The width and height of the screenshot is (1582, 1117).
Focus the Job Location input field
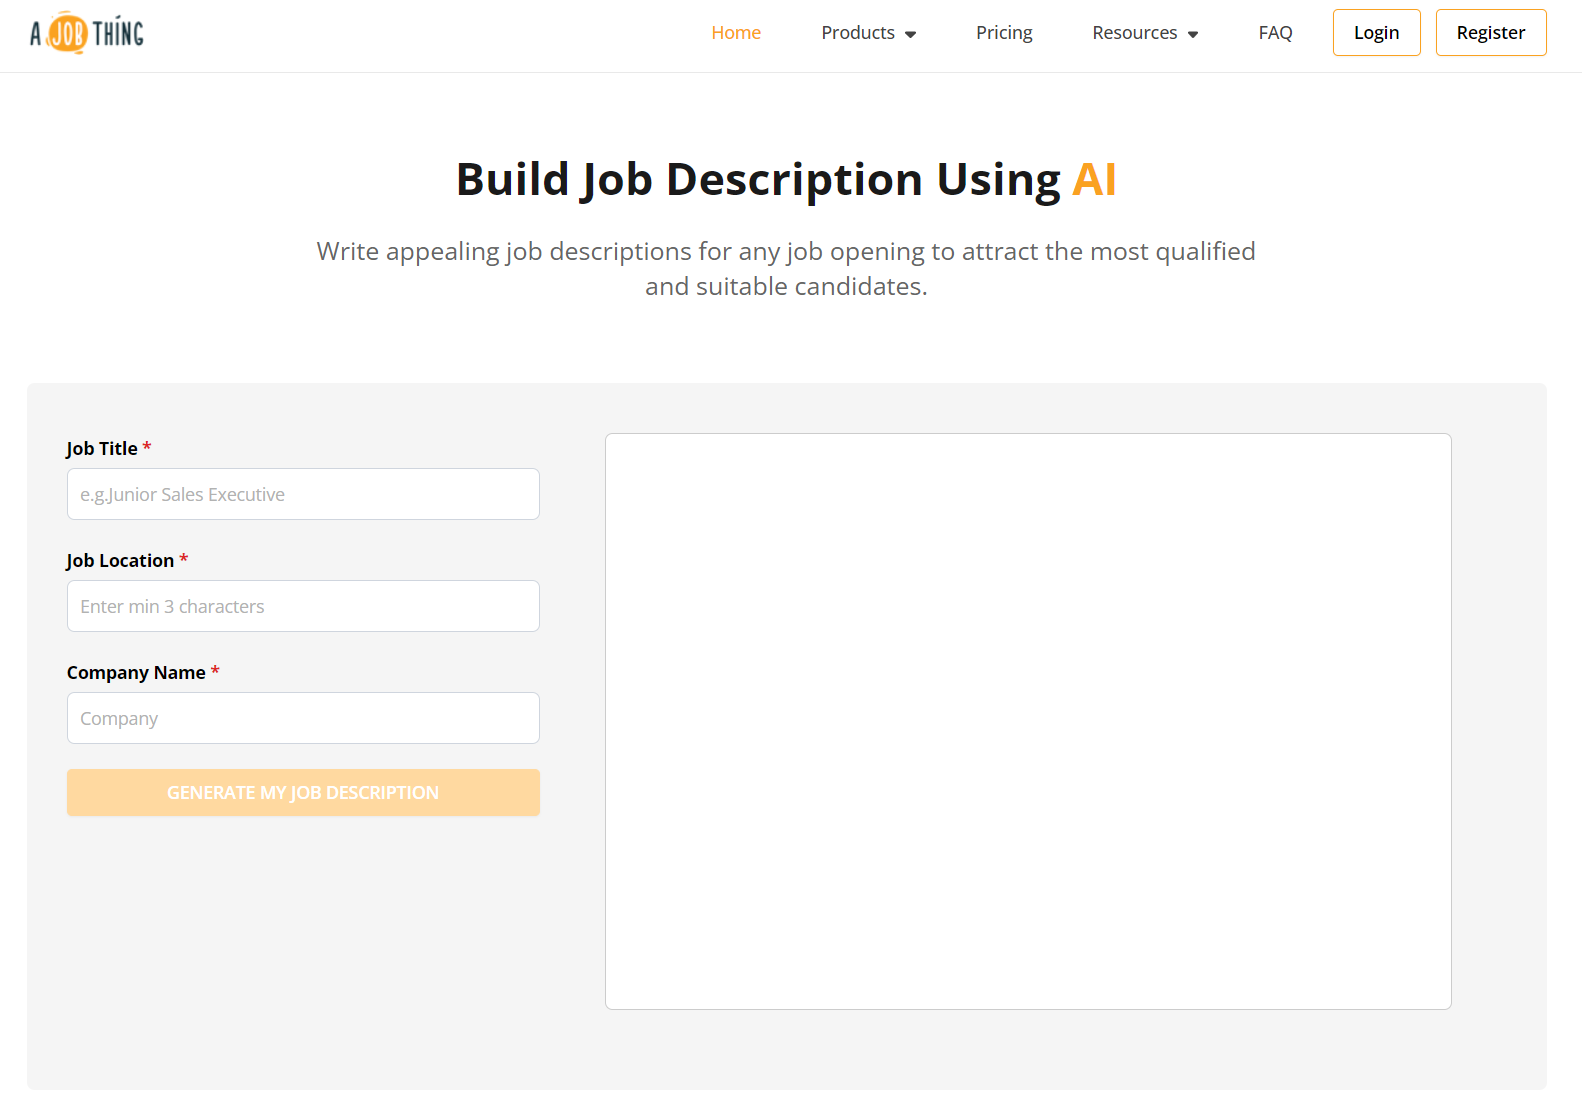point(303,606)
